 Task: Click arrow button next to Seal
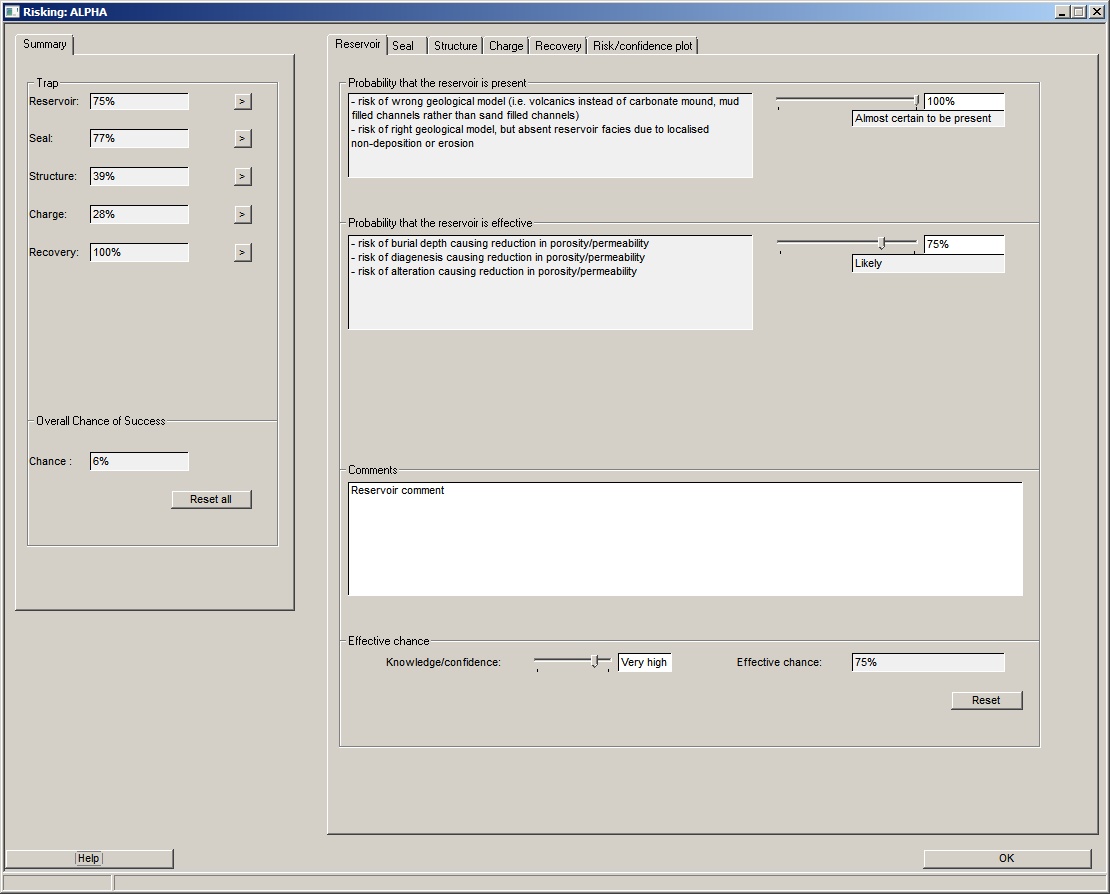click(x=242, y=139)
